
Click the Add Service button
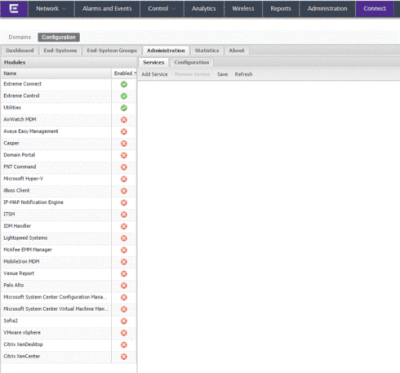[154, 74]
